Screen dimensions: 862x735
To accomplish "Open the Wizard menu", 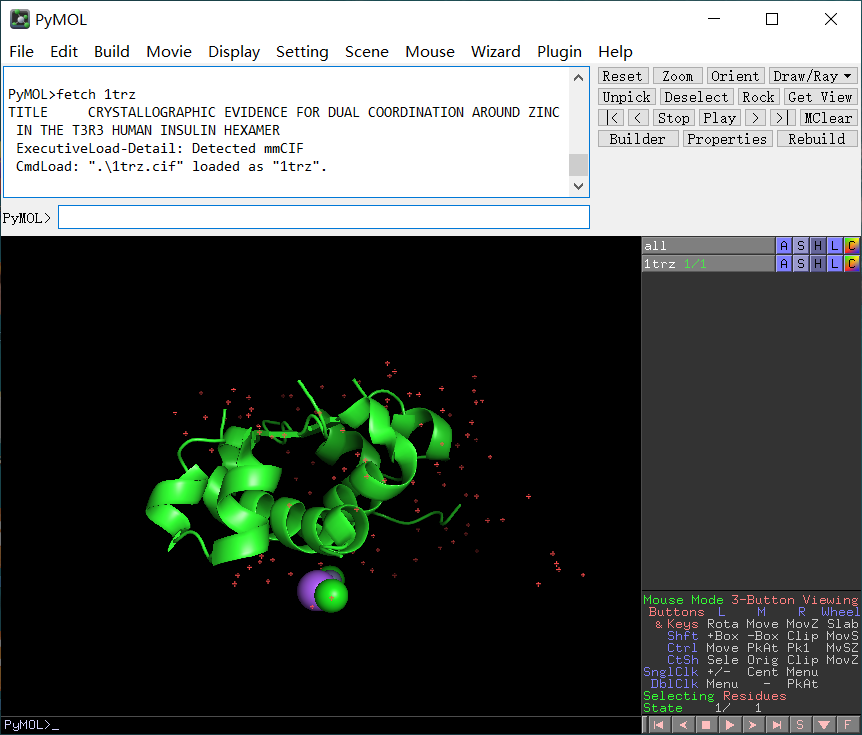I will pyautogui.click(x=495, y=51).
